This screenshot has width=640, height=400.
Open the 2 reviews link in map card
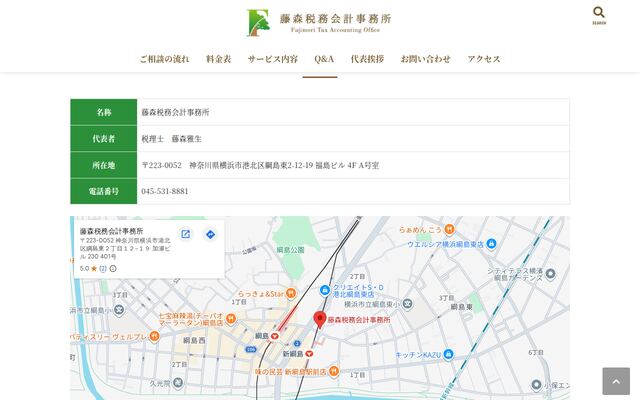point(103,269)
